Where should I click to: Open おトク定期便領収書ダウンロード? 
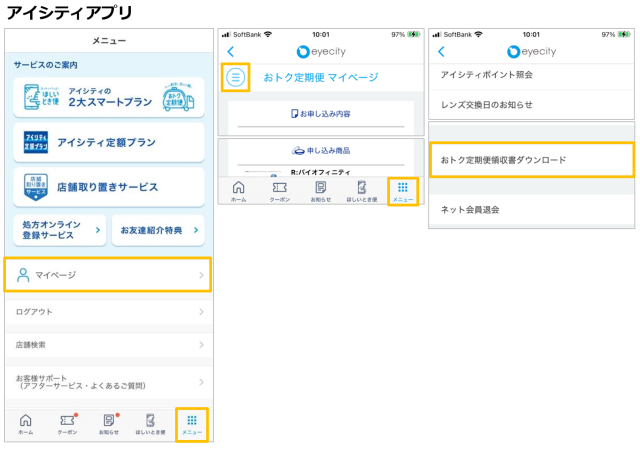click(532, 160)
